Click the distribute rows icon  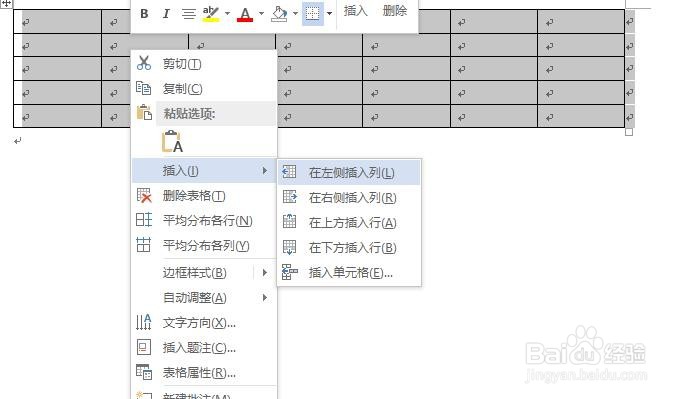coord(144,219)
